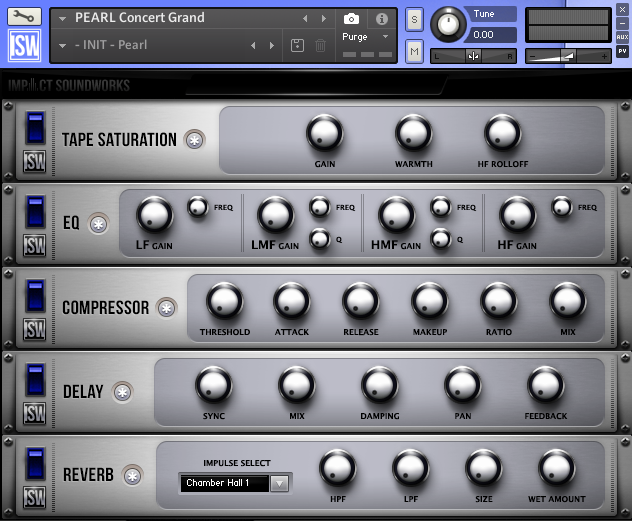
Task: Save the preset with the floppy disk icon
Action: pos(297,45)
